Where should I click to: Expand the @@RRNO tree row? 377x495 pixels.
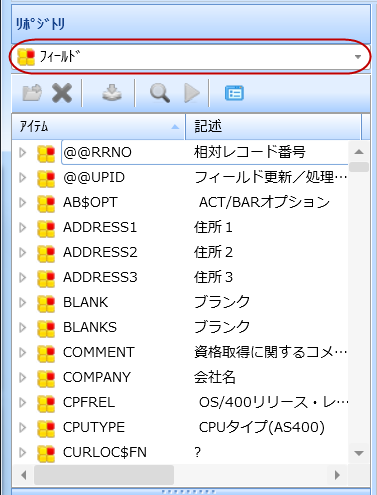23,153
